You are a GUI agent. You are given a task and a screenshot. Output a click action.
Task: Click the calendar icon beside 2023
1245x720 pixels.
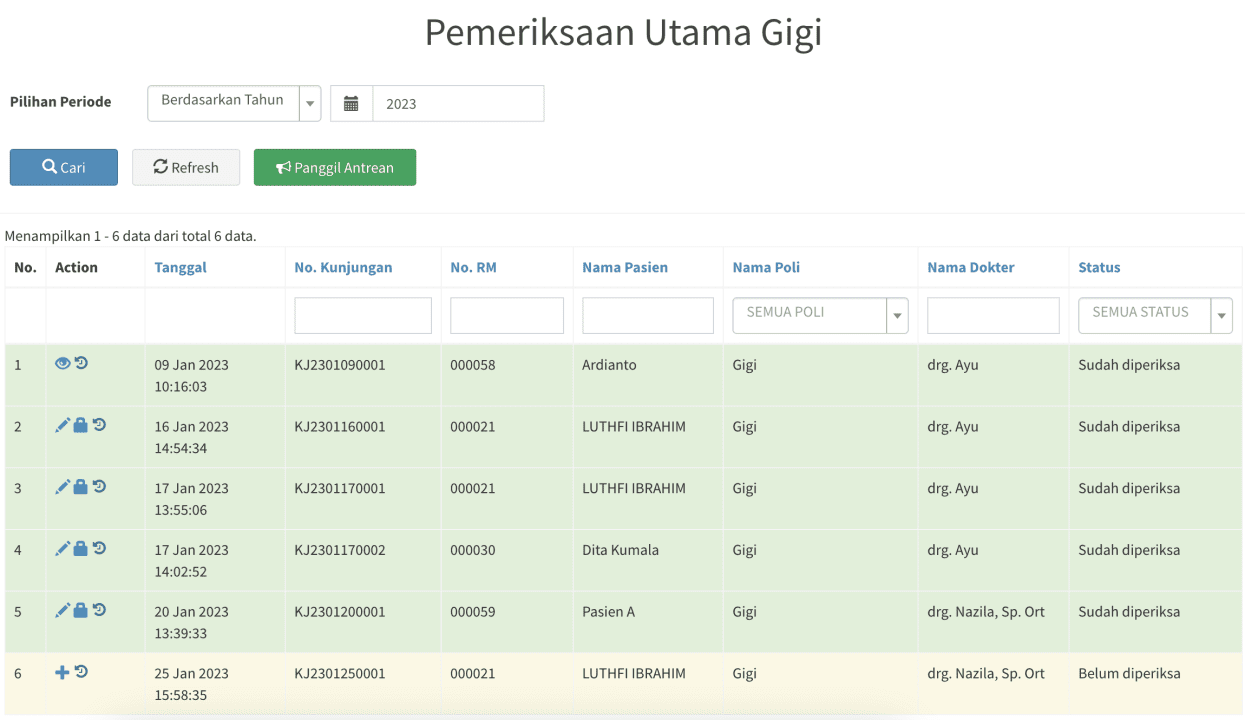(351, 103)
